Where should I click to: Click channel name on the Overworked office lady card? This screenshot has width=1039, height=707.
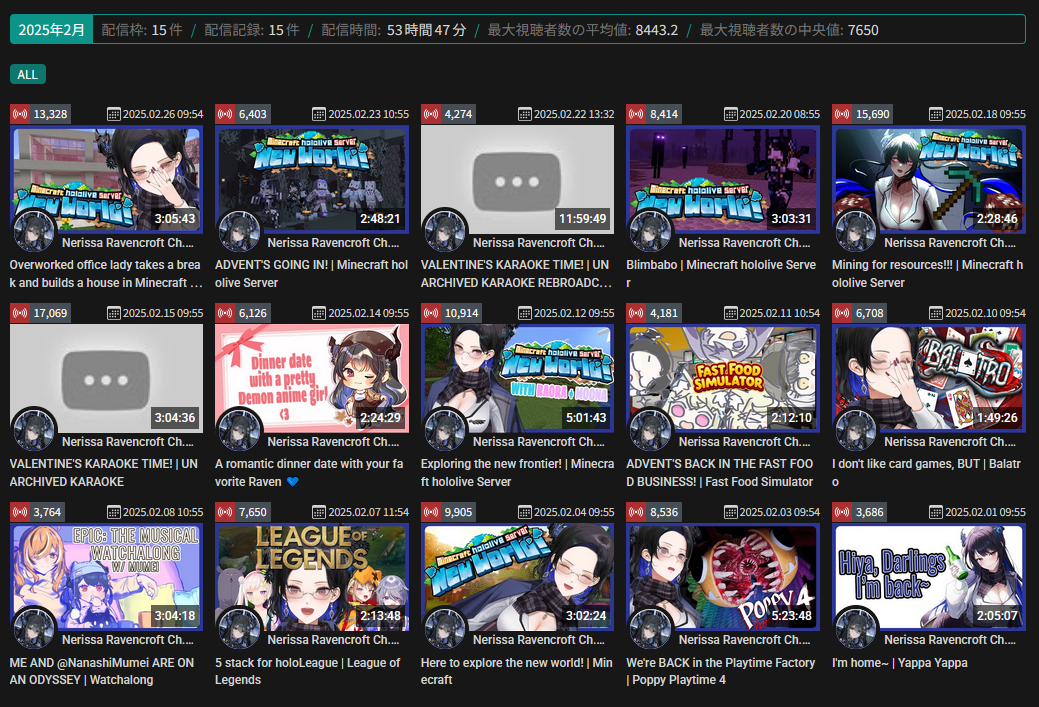pos(128,243)
